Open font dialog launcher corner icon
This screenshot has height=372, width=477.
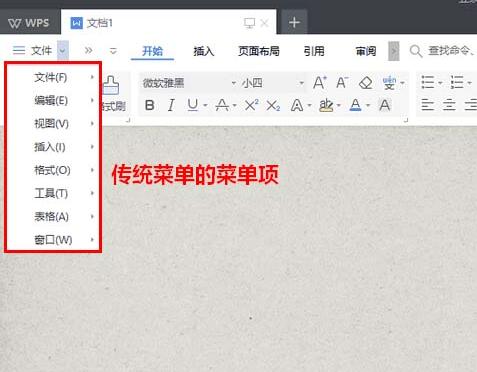pyautogui.click(x=406, y=120)
